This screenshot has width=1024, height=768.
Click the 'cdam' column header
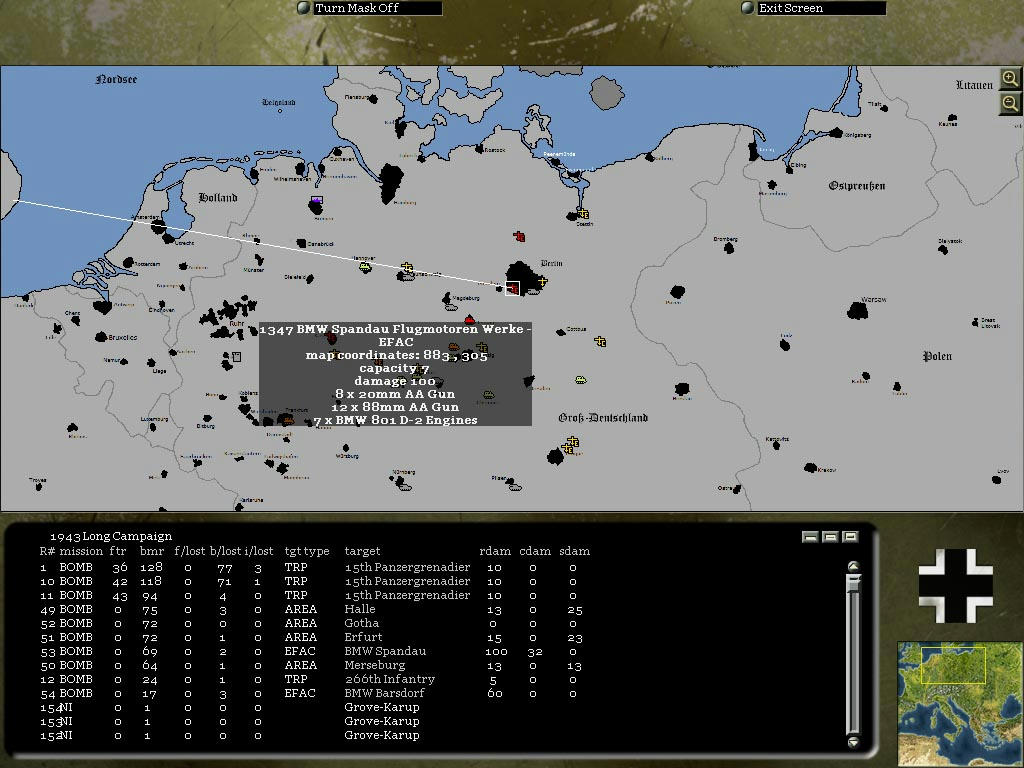pos(535,551)
